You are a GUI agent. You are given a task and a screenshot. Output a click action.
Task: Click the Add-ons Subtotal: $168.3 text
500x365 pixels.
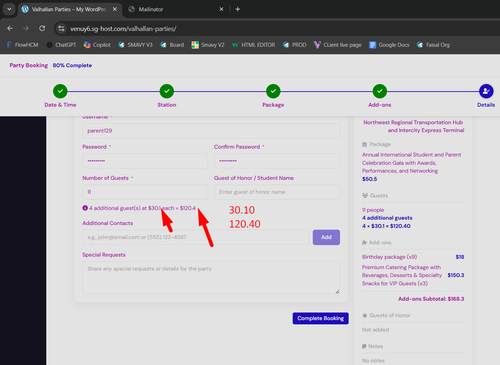click(x=431, y=299)
